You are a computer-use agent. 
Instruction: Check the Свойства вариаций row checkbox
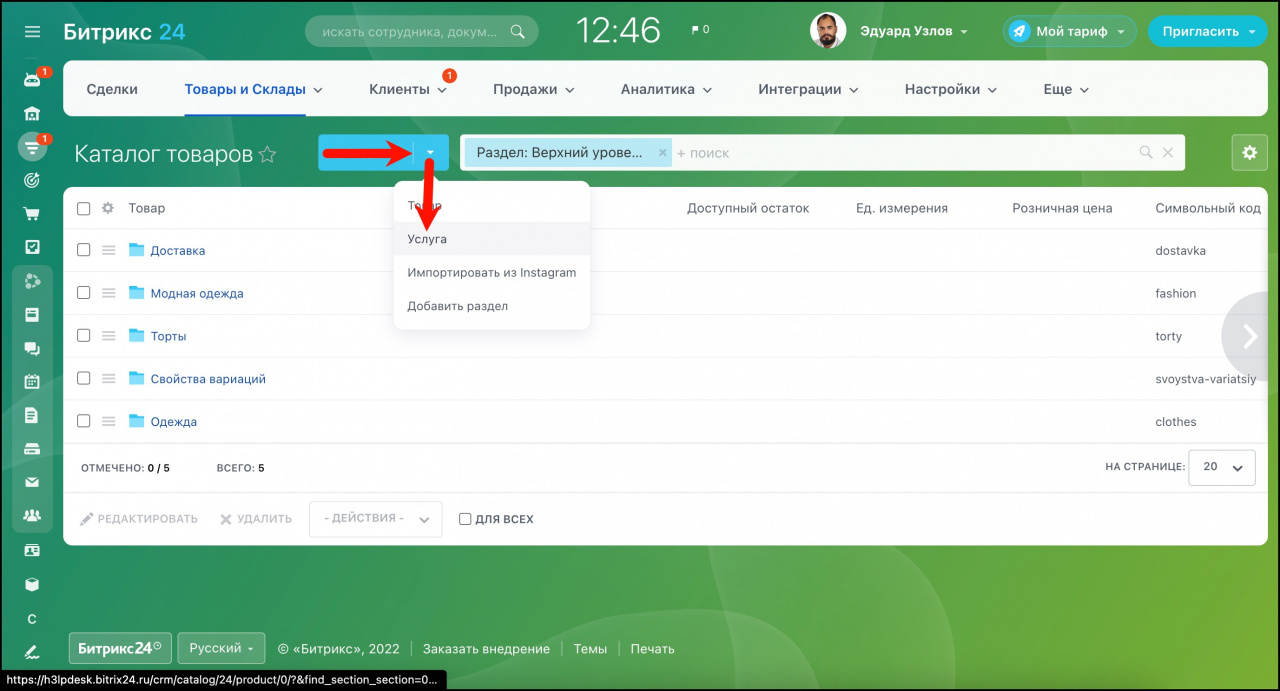coord(84,378)
